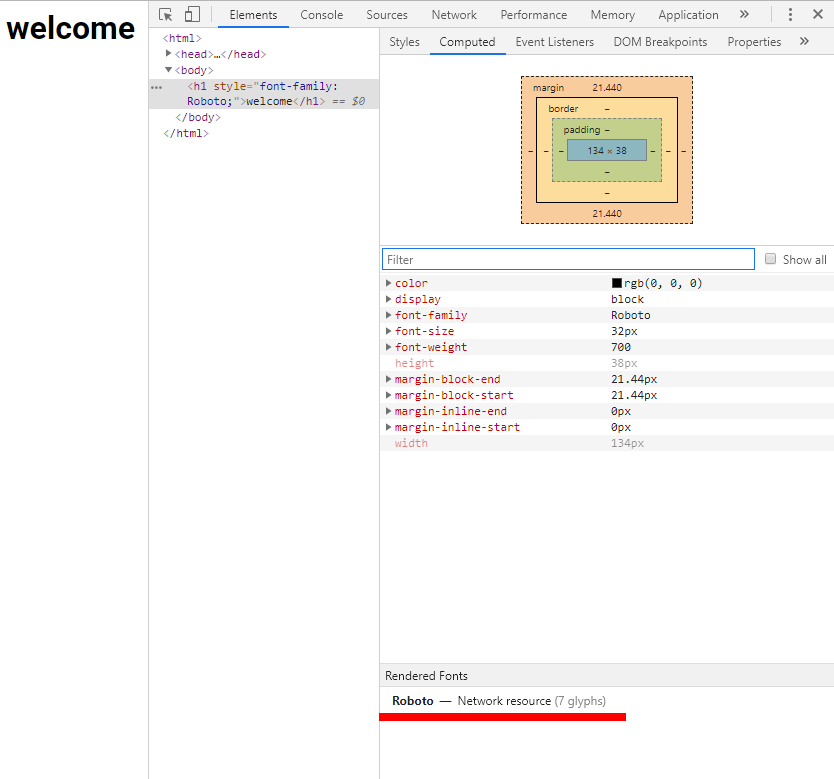This screenshot has height=779, width=834.
Task: Open the Event Listeners tab
Action: 554,42
